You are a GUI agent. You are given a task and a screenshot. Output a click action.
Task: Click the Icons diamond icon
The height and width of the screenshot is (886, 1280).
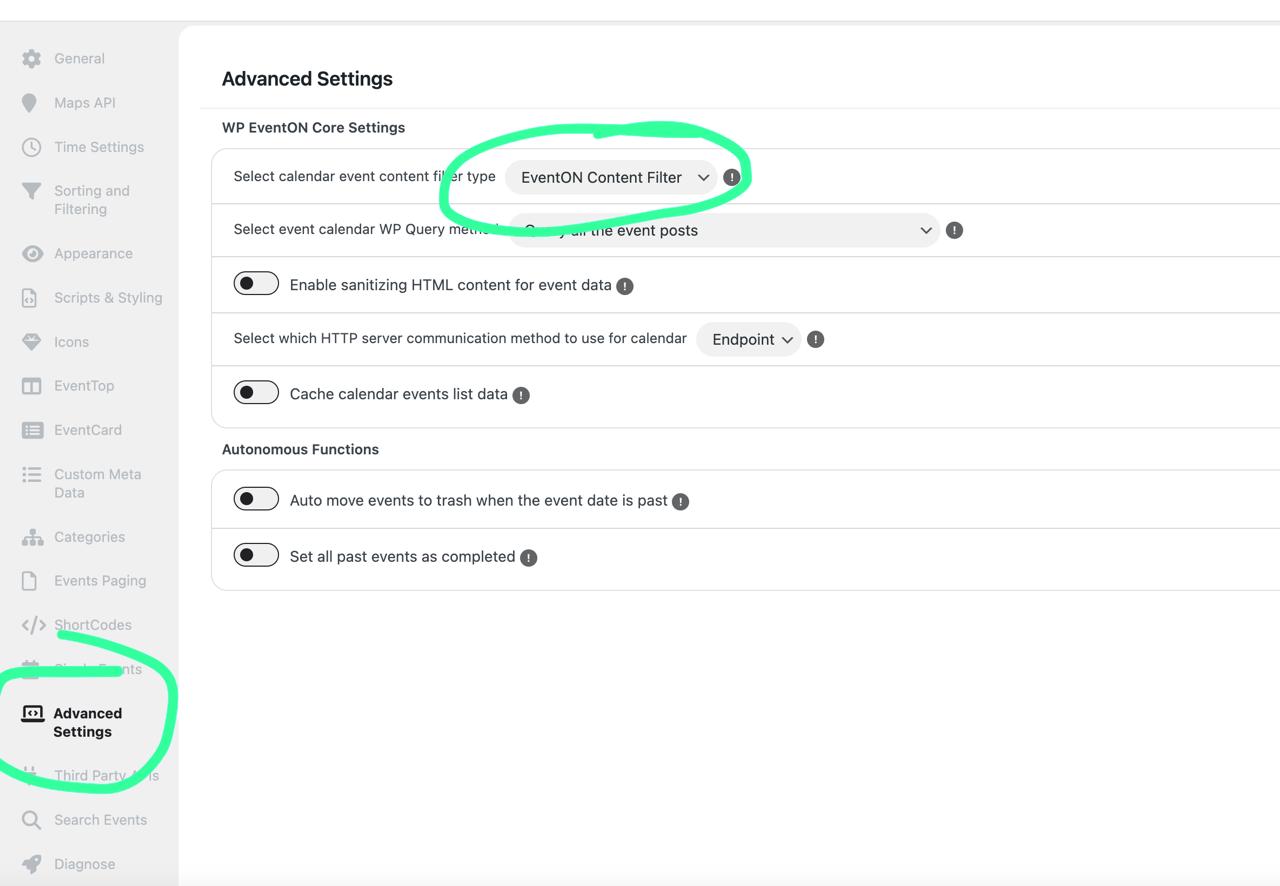32,342
